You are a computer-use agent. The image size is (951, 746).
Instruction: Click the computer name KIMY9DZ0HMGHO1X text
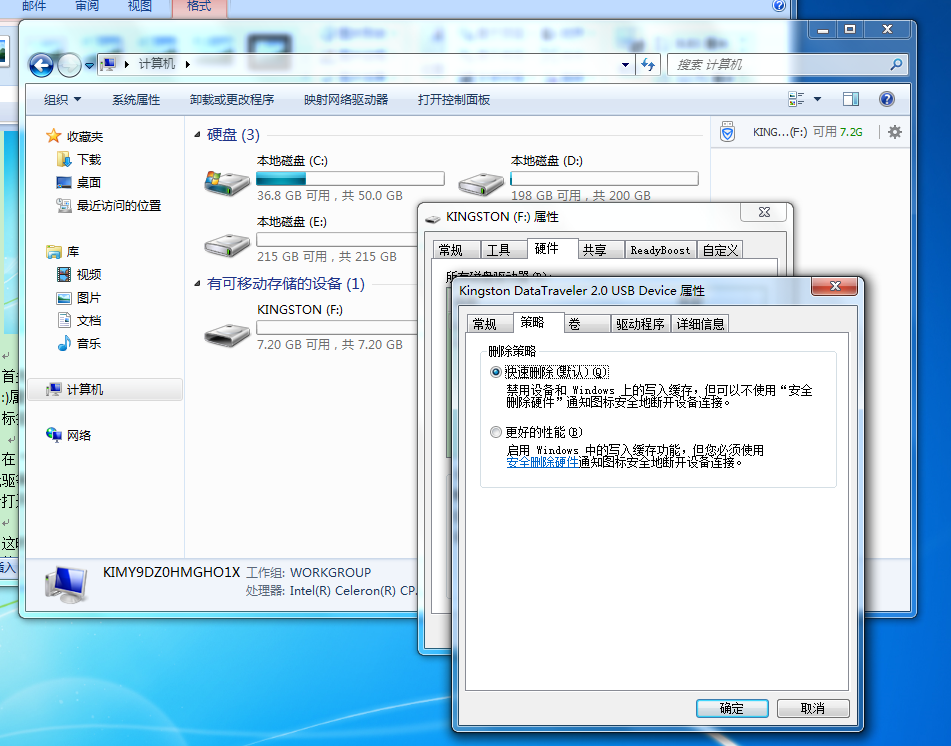point(172,572)
